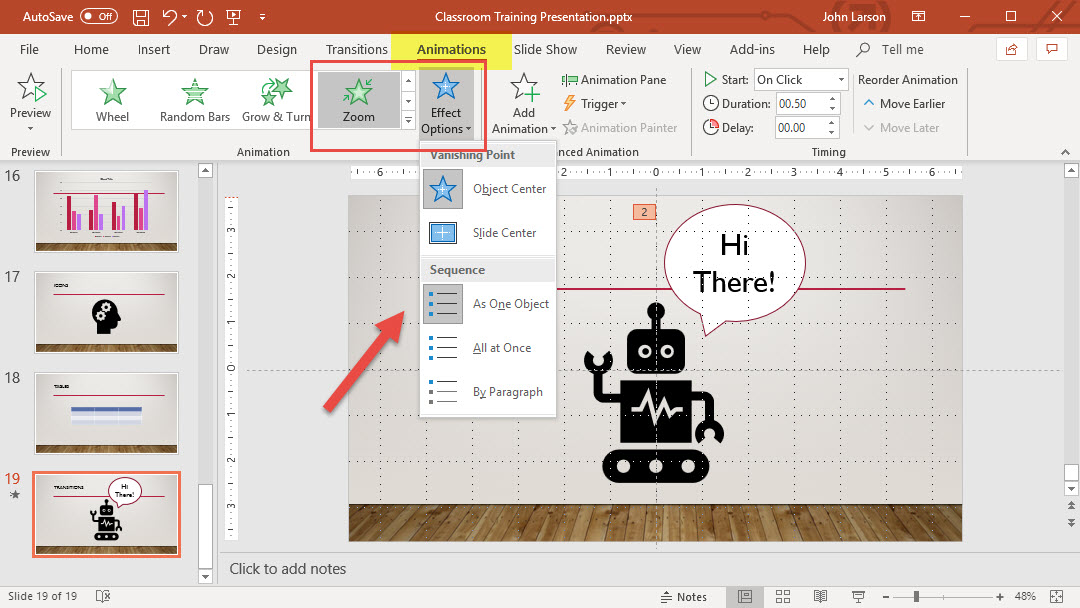Image resolution: width=1080 pixels, height=608 pixels.
Task: Toggle the Notes button in status bar
Action: coord(684,597)
